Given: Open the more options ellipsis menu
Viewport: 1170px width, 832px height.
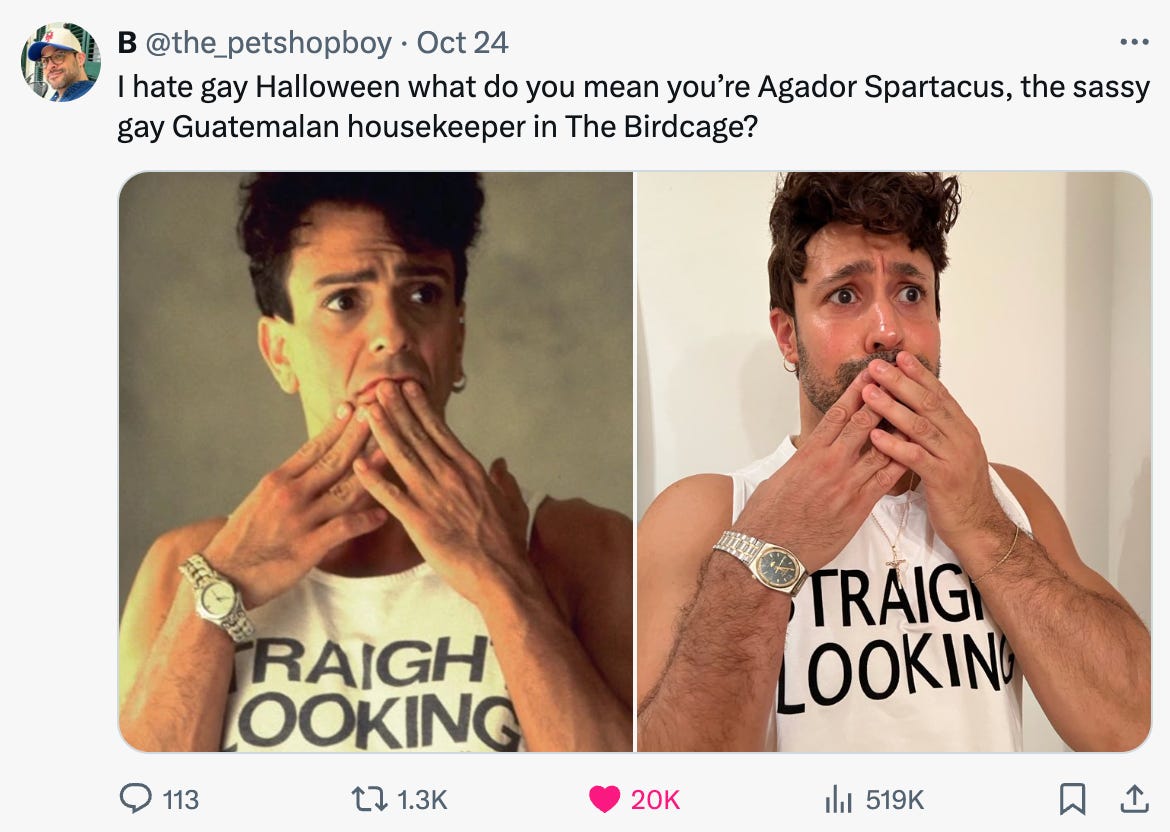Looking at the screenshot, I should 1134,43.
